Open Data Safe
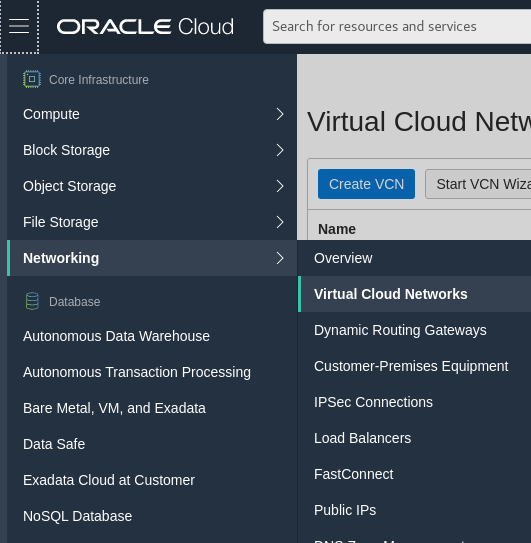The image size is (531, 543). [x=54, y=444]
